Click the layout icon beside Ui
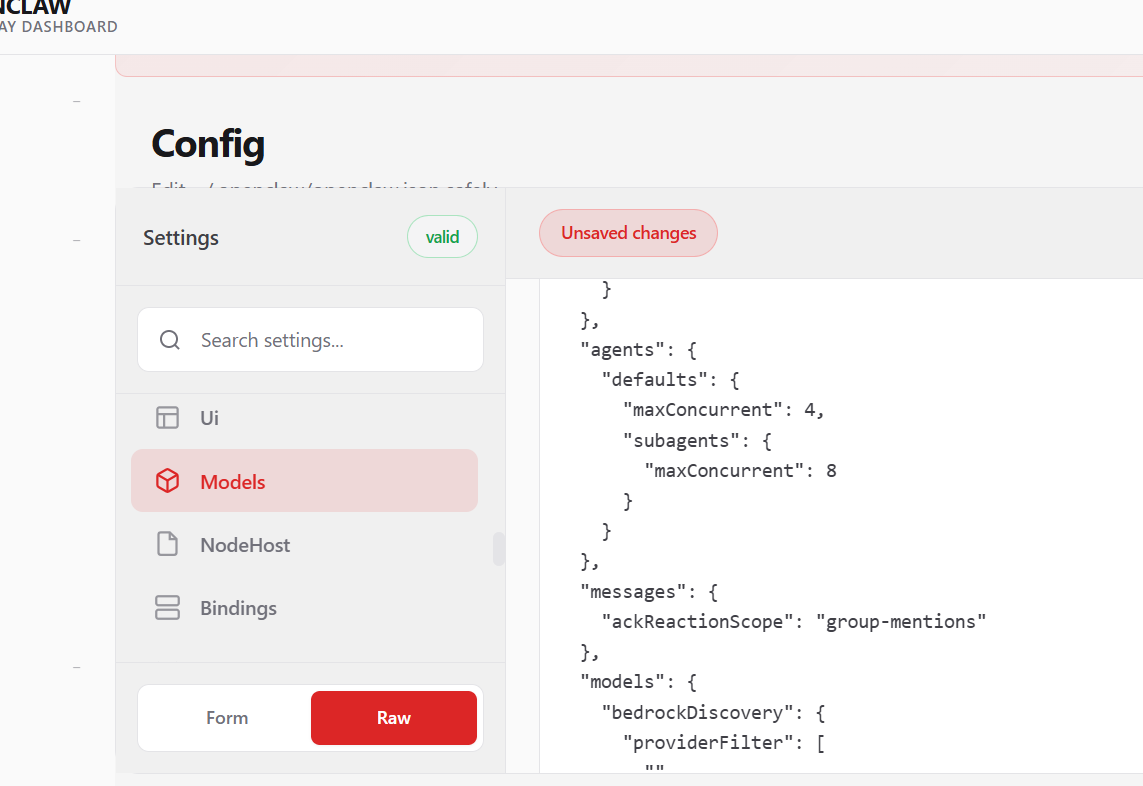Image resolution: width=1143 pixels, height=786 pixels. [x=167, y=418]
